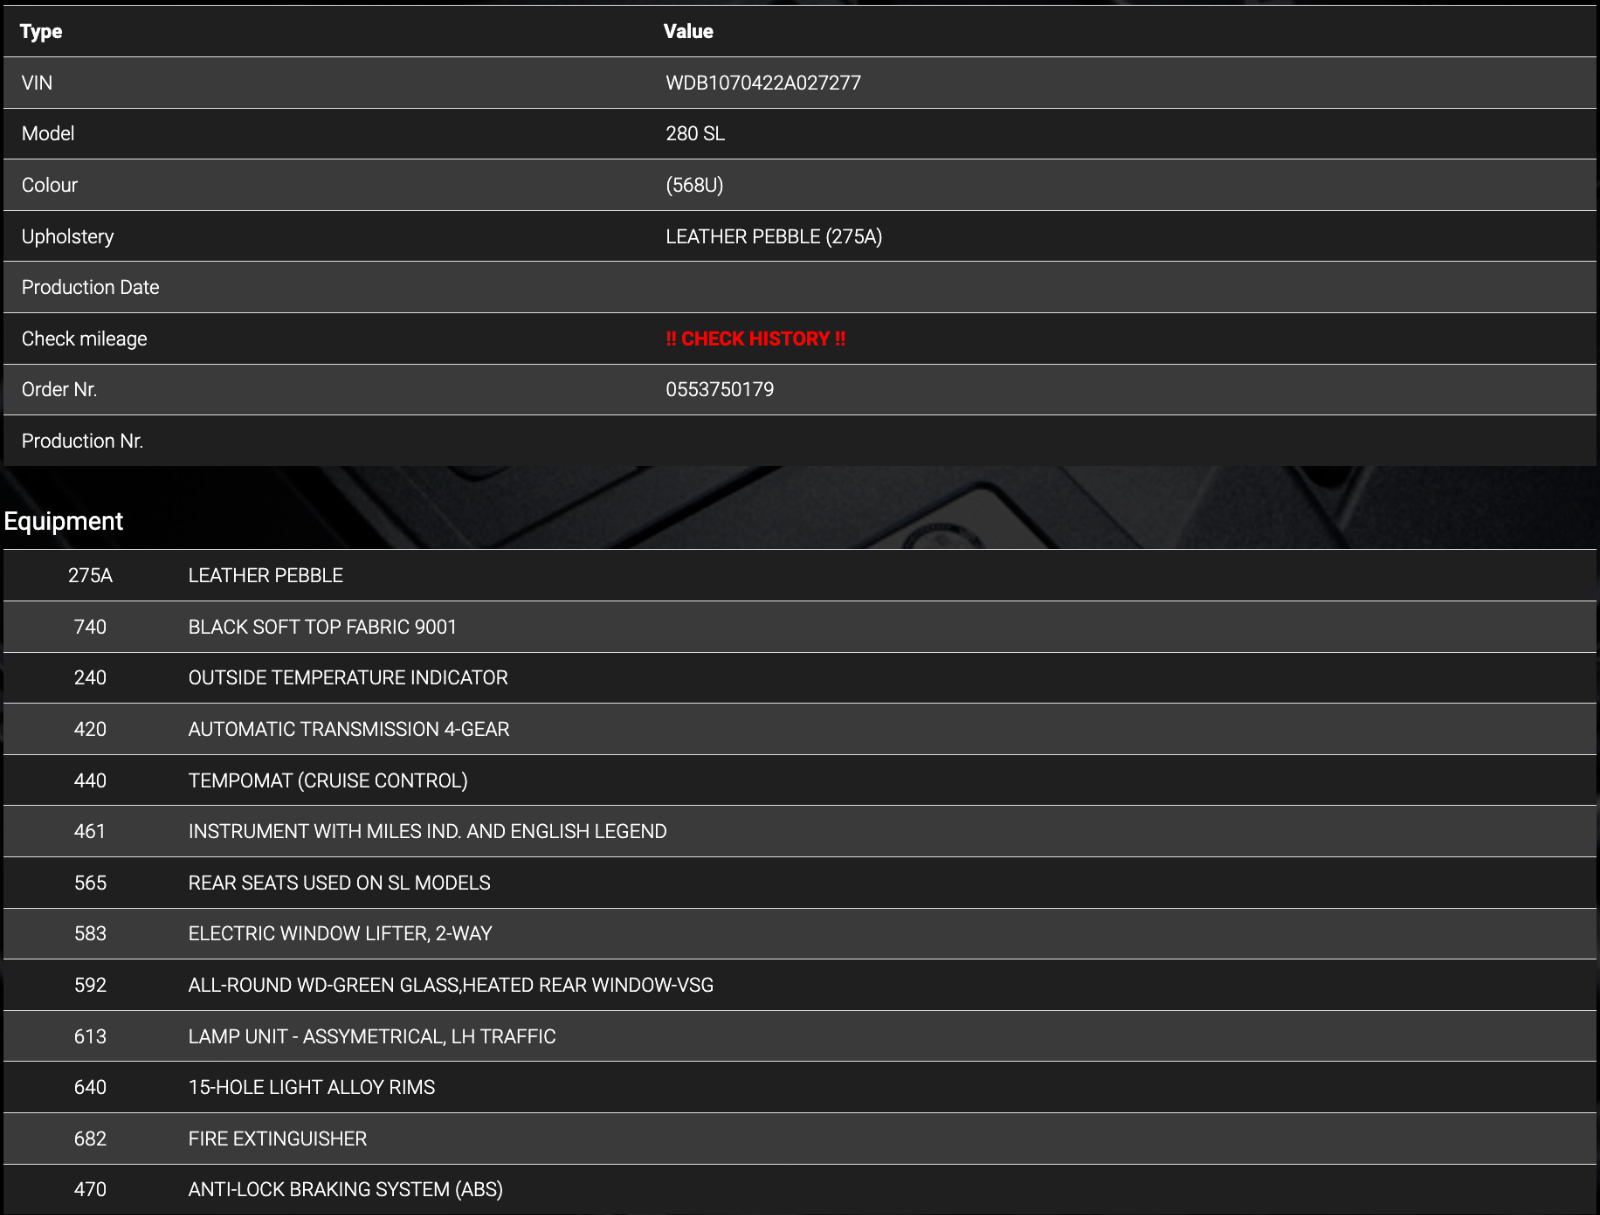Select the ANTI-LOCK BRAKING SYSTEM (ABS) row
Viewport: 1600px width, 1215px height.
(345, 1189)
